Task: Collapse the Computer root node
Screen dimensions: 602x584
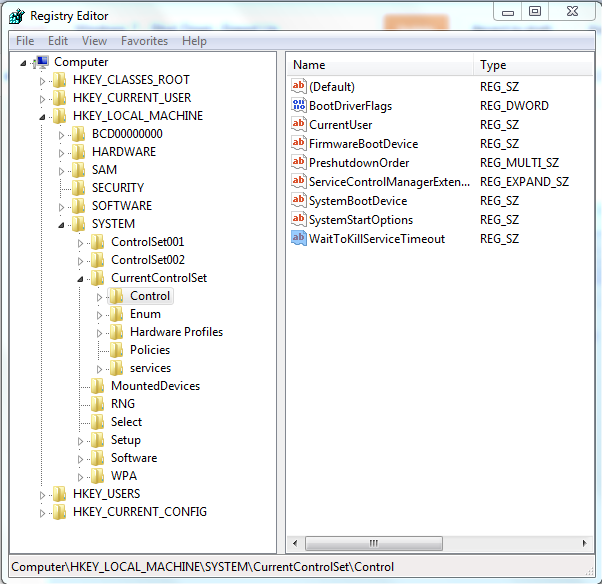Action: pyautogui.click(x=23, y=63)
